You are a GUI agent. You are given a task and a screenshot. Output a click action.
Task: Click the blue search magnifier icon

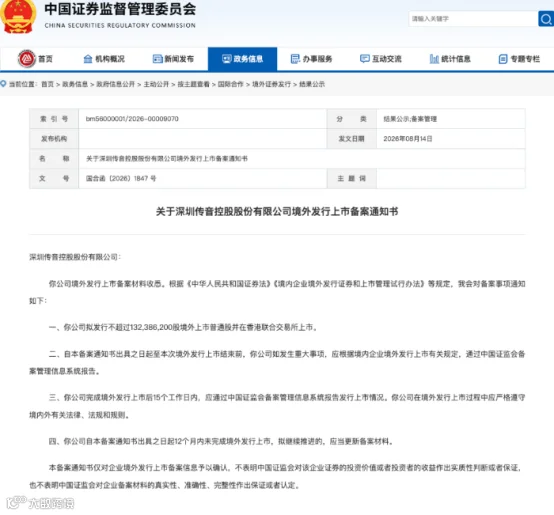[546, 19]
